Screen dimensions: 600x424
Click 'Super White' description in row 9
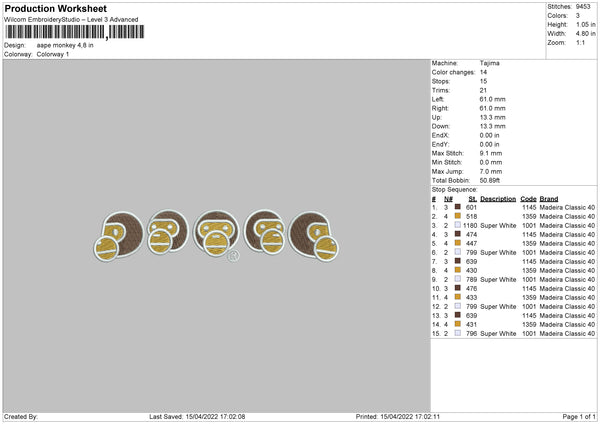point(498,280)
